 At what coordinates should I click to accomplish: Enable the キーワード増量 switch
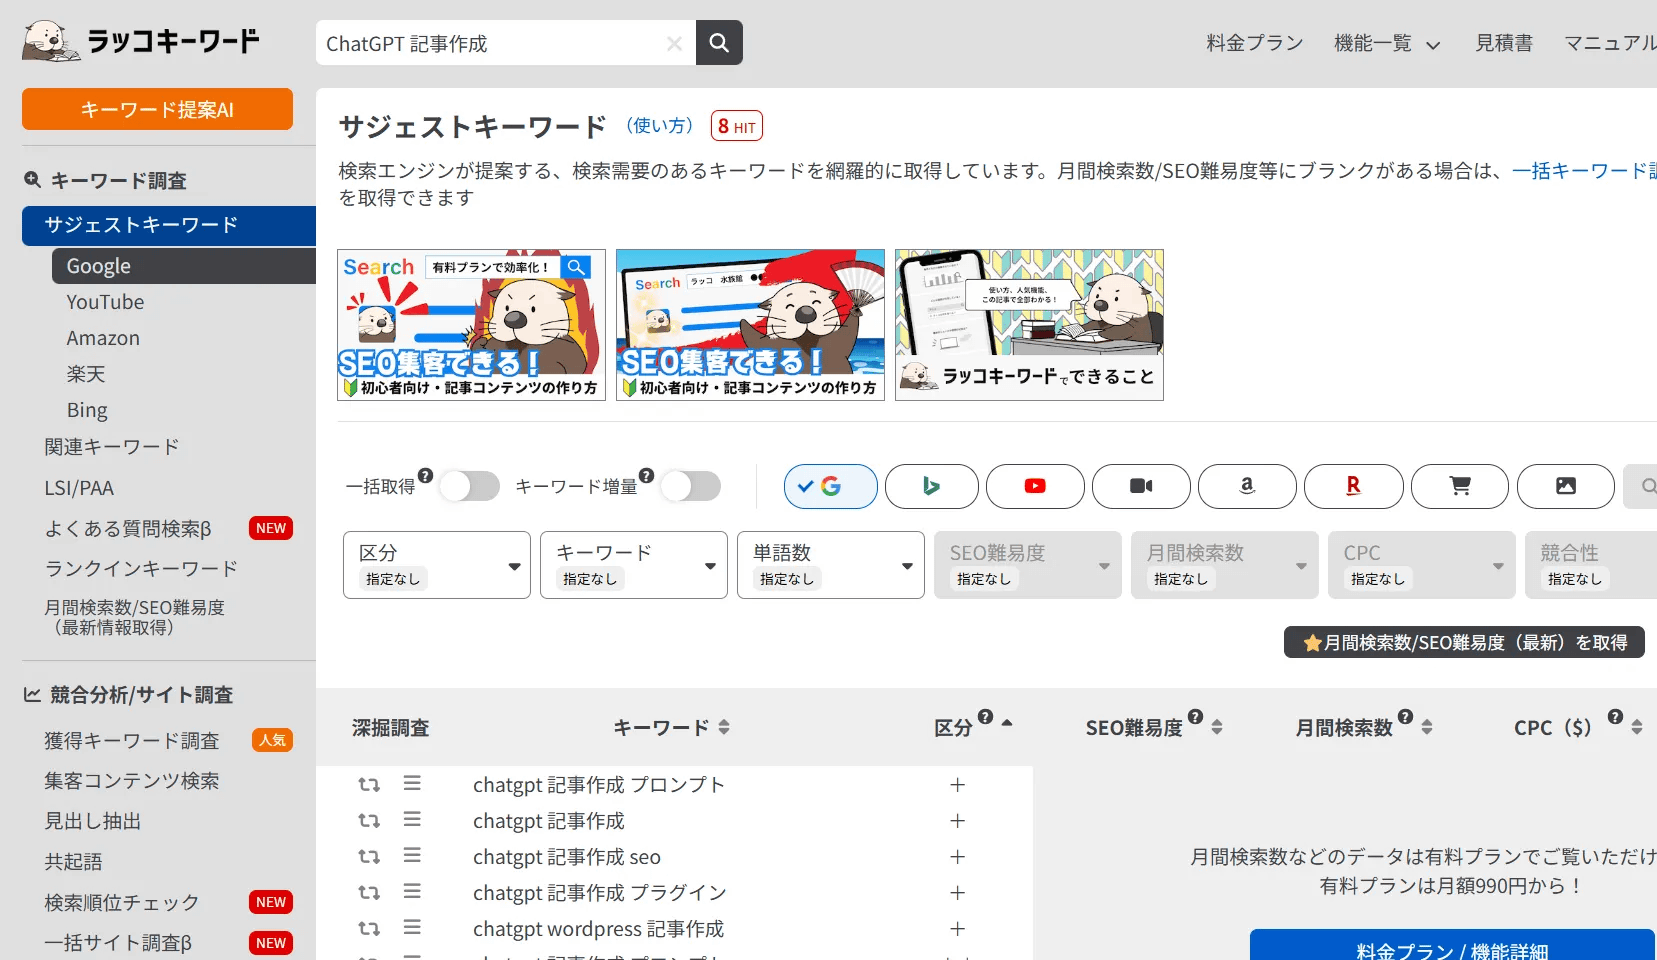690,486
